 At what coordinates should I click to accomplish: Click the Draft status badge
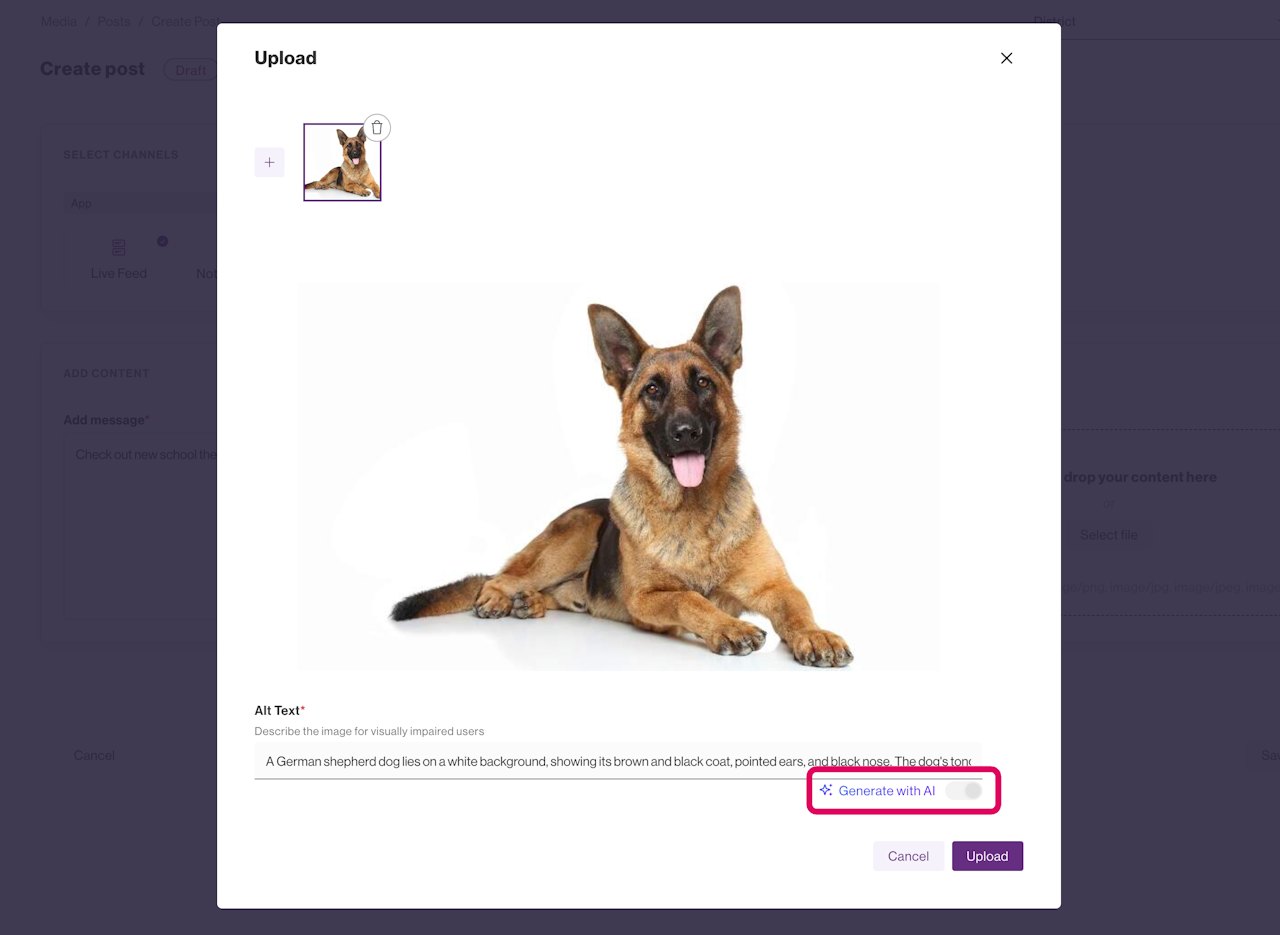tap(190, 70)
